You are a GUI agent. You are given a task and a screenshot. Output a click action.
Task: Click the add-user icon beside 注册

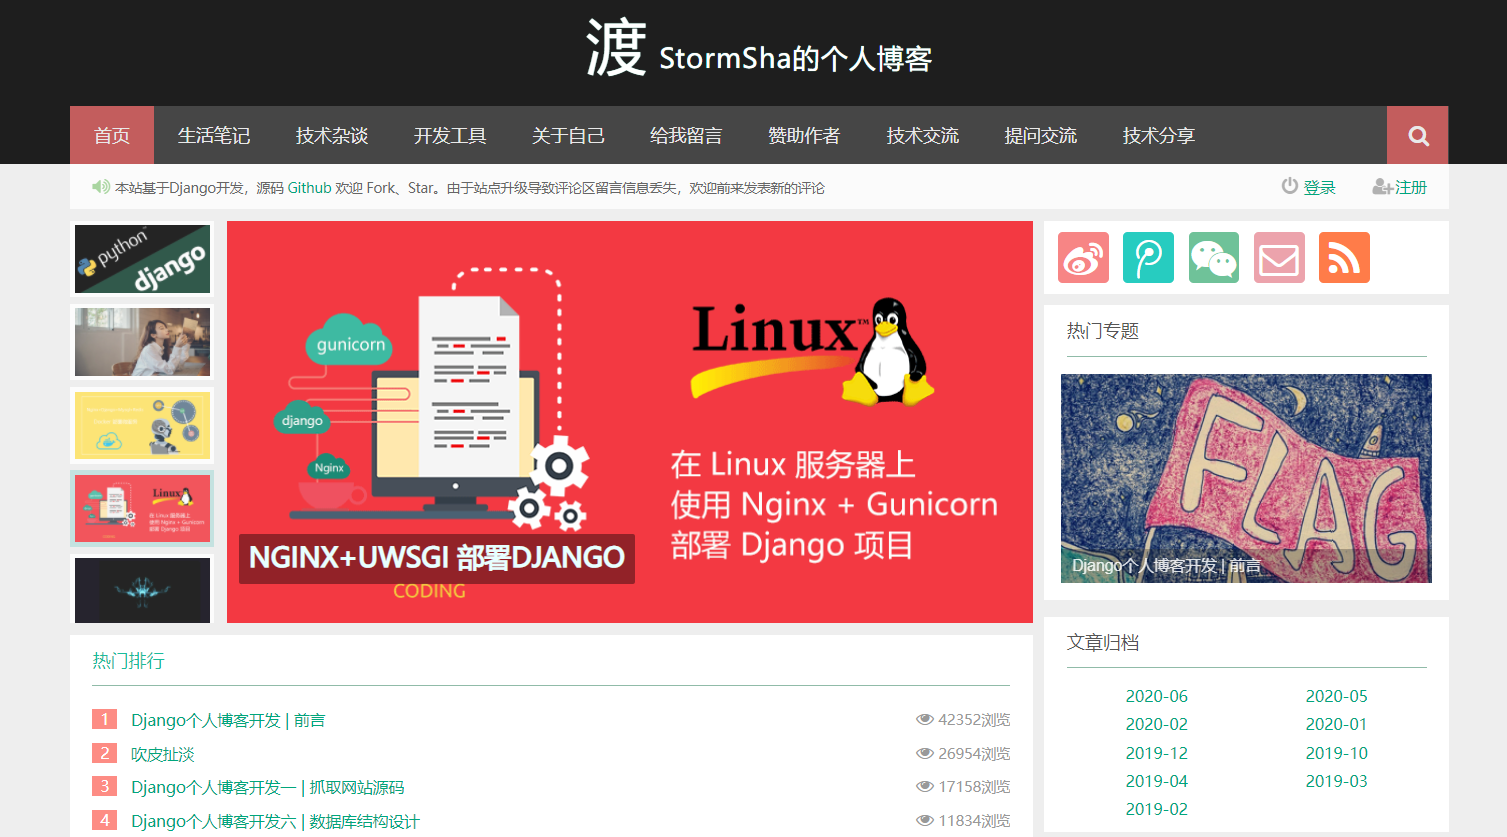coord(1381,186)
